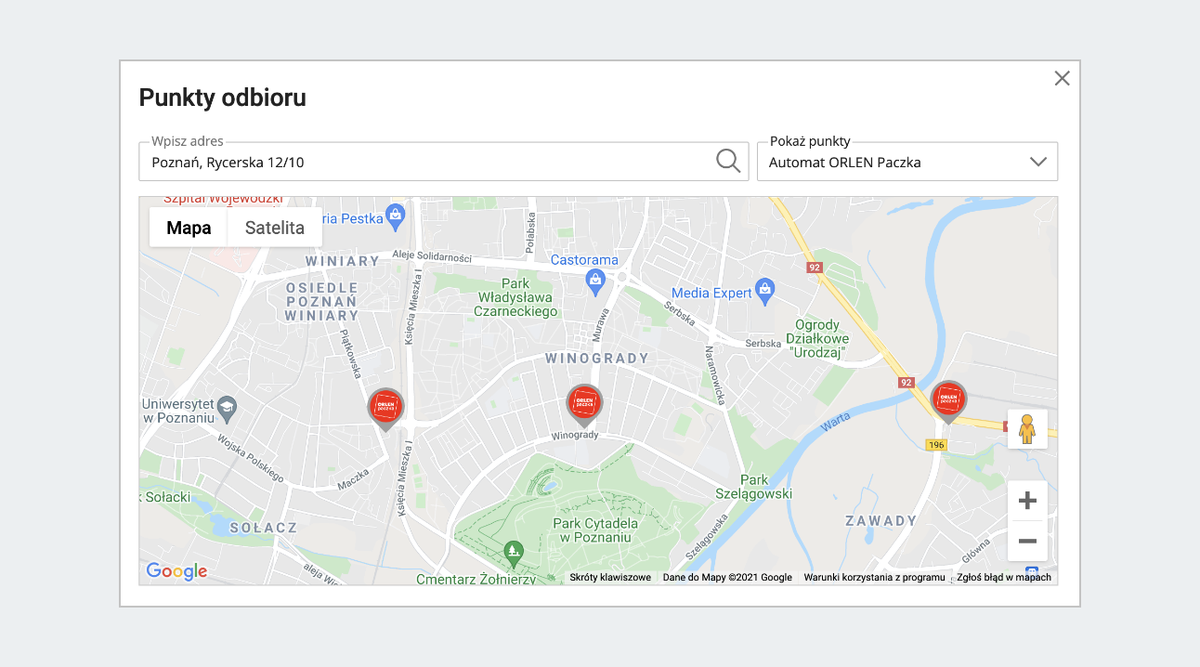Click the OSIEDLE POZNAŃ WINIARY label

click(x=321, y=301)
